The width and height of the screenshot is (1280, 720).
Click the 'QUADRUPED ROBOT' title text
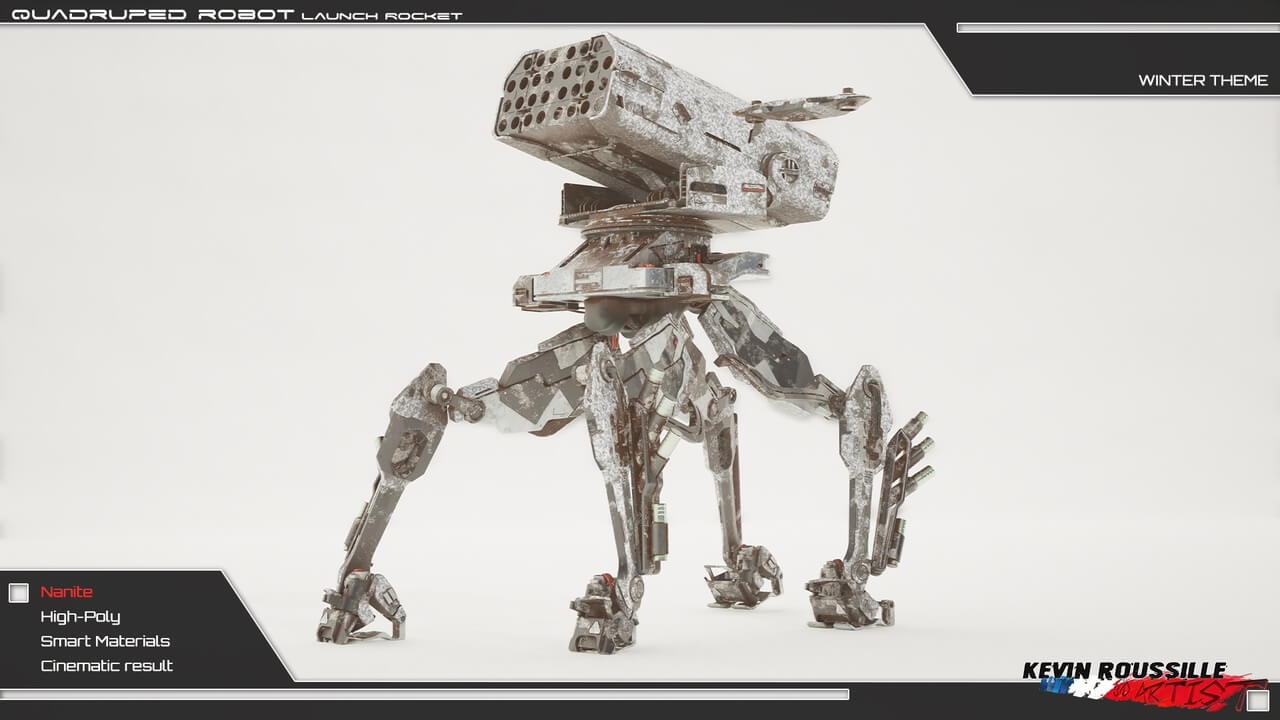point(152,14)
